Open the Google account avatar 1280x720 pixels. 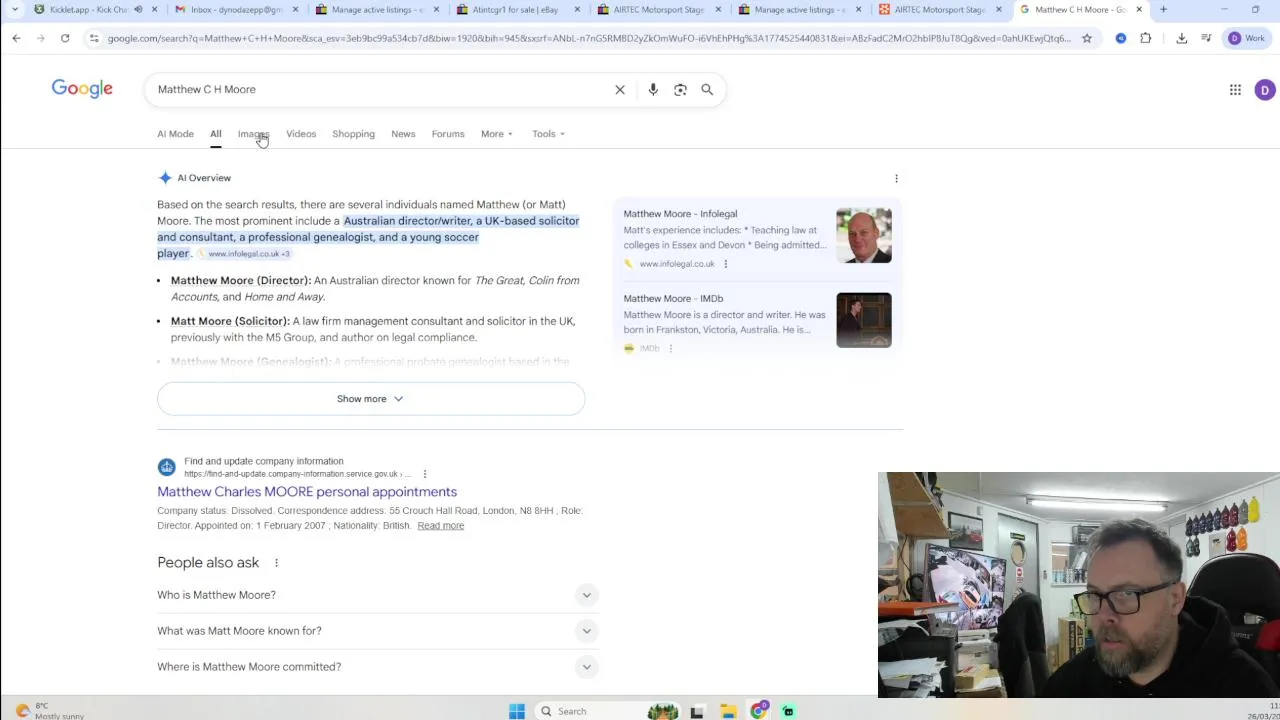click(x=1265, y=90)
